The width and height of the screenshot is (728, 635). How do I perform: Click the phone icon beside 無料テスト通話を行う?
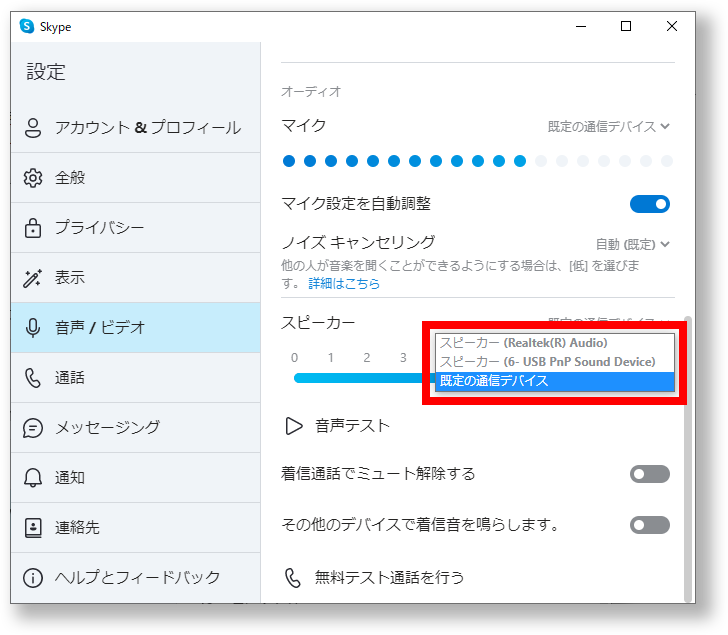click(x=293, y=578)
